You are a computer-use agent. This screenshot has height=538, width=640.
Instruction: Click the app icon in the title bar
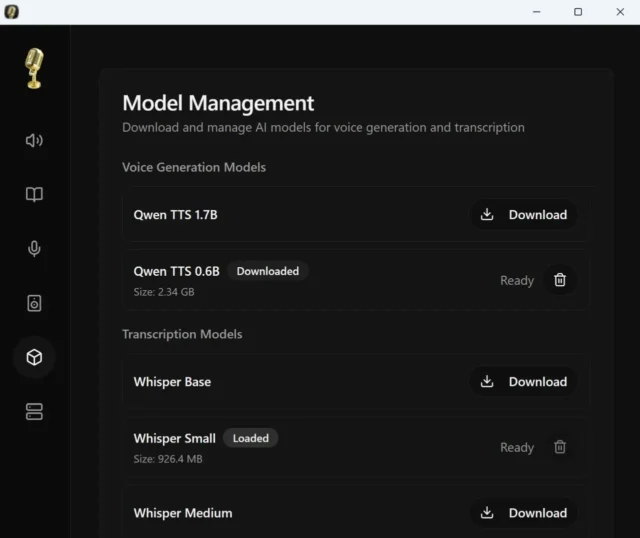pos(11,12)
